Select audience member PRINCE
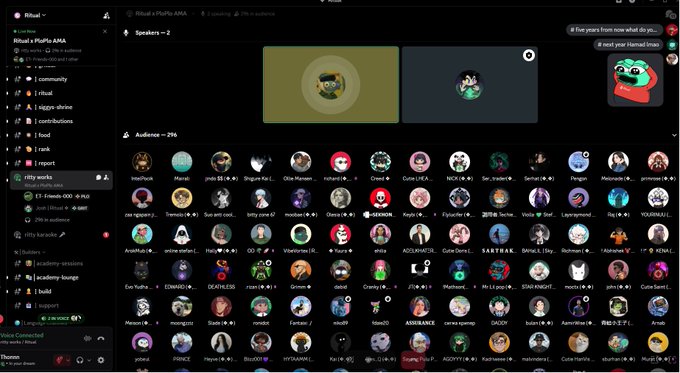This screenshot has height=373, width=680. 182,347
